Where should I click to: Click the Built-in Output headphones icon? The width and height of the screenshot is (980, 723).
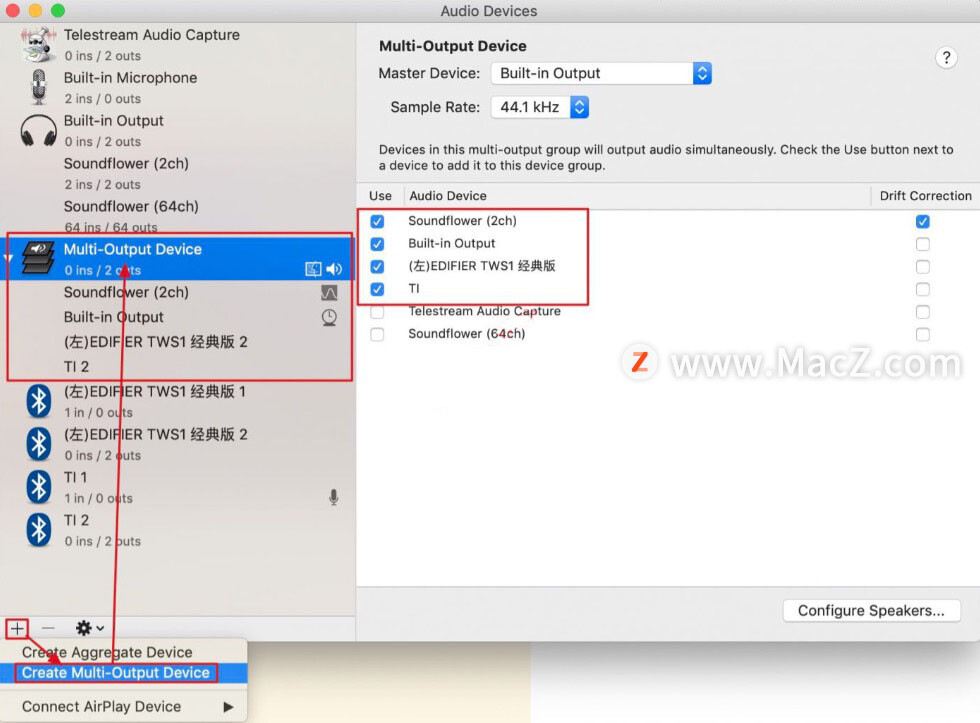click(38, 130)
